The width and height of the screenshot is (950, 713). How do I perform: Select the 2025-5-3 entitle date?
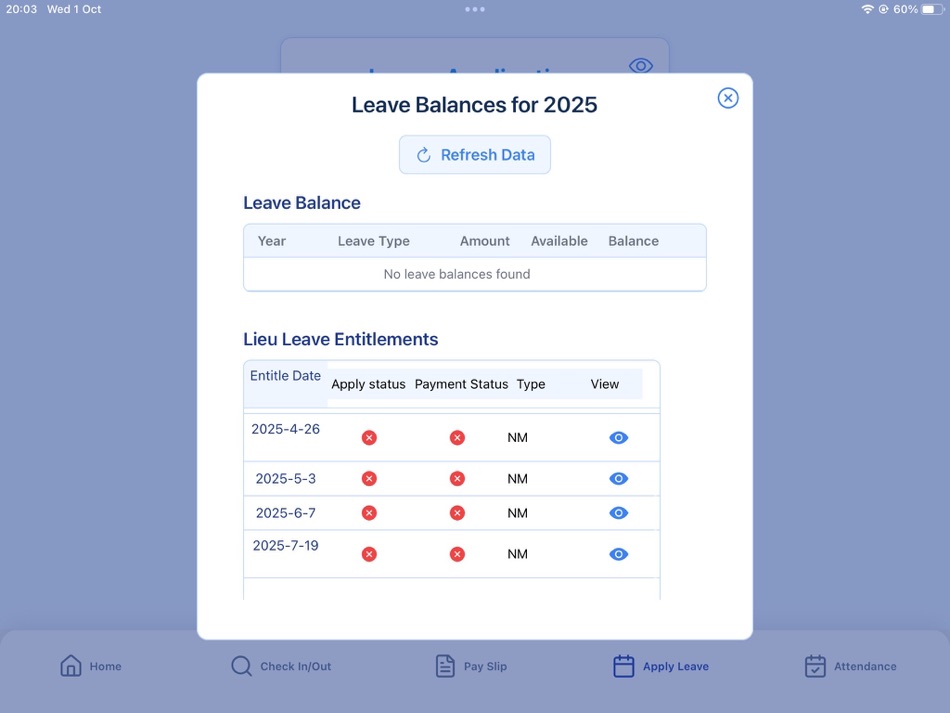tap(285, 479)
